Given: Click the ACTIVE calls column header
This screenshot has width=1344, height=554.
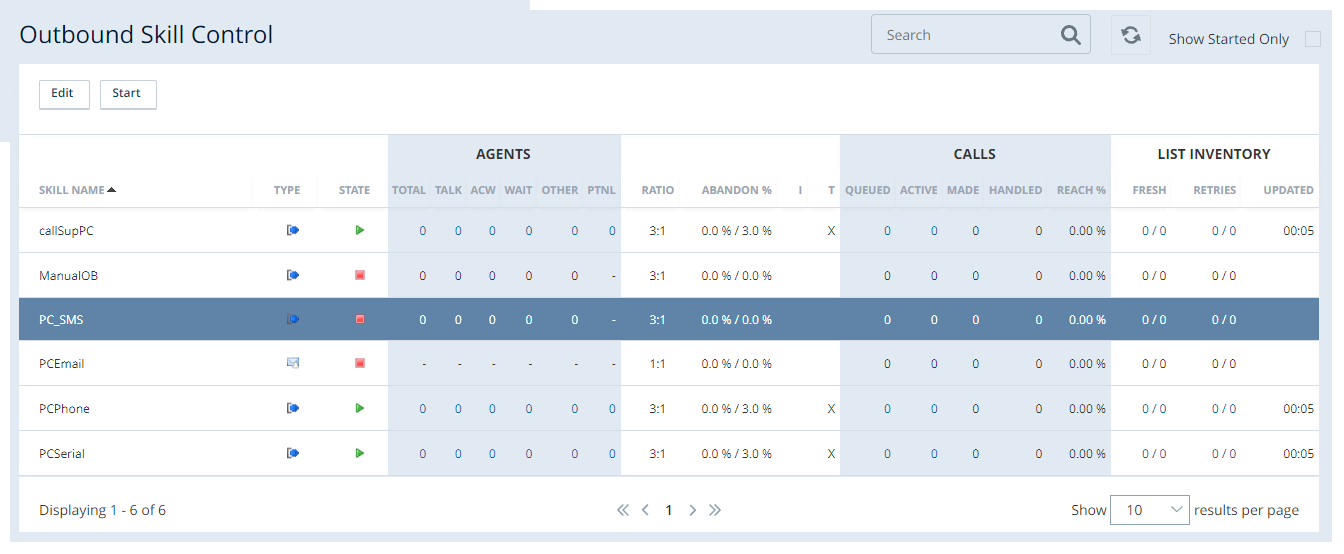Looking at the screenshot, I should point(918,190).
